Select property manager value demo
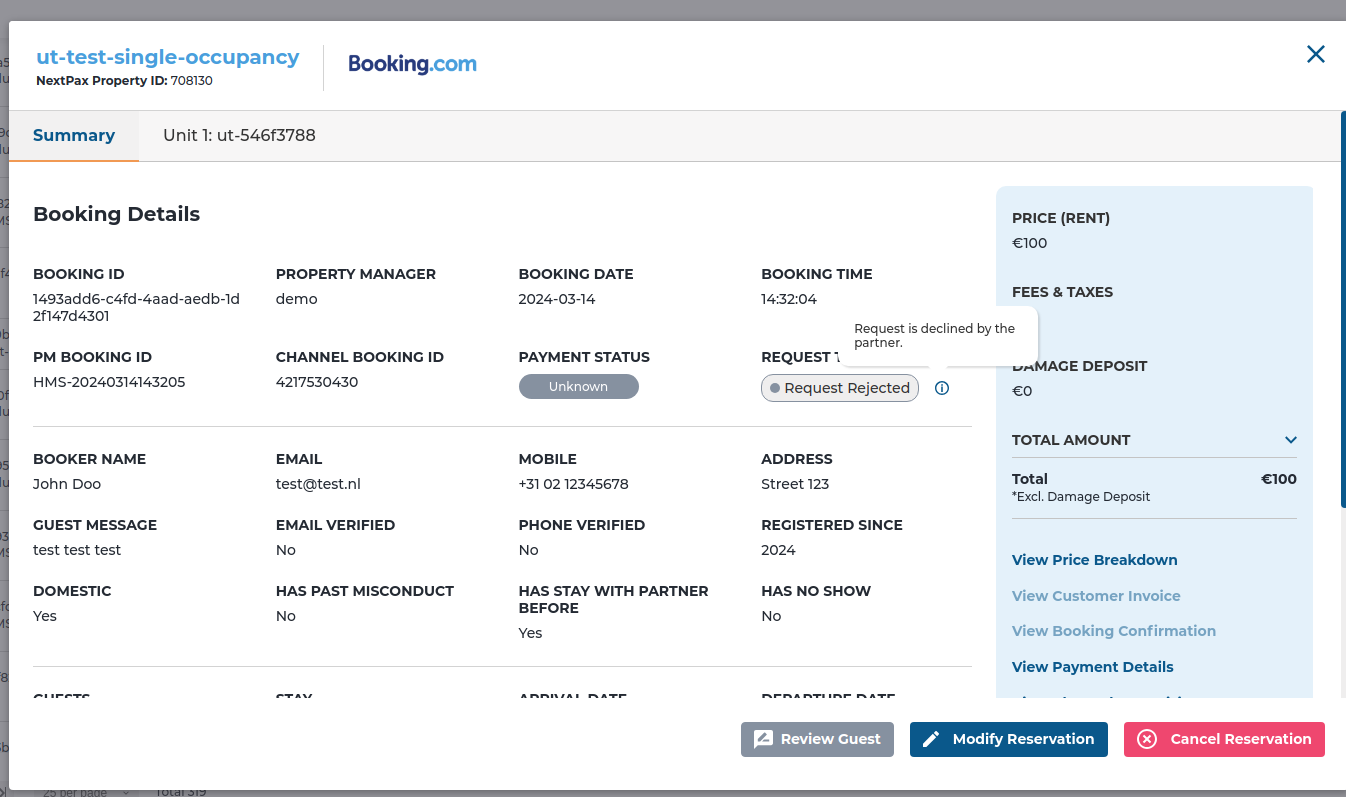 point(297,299)
